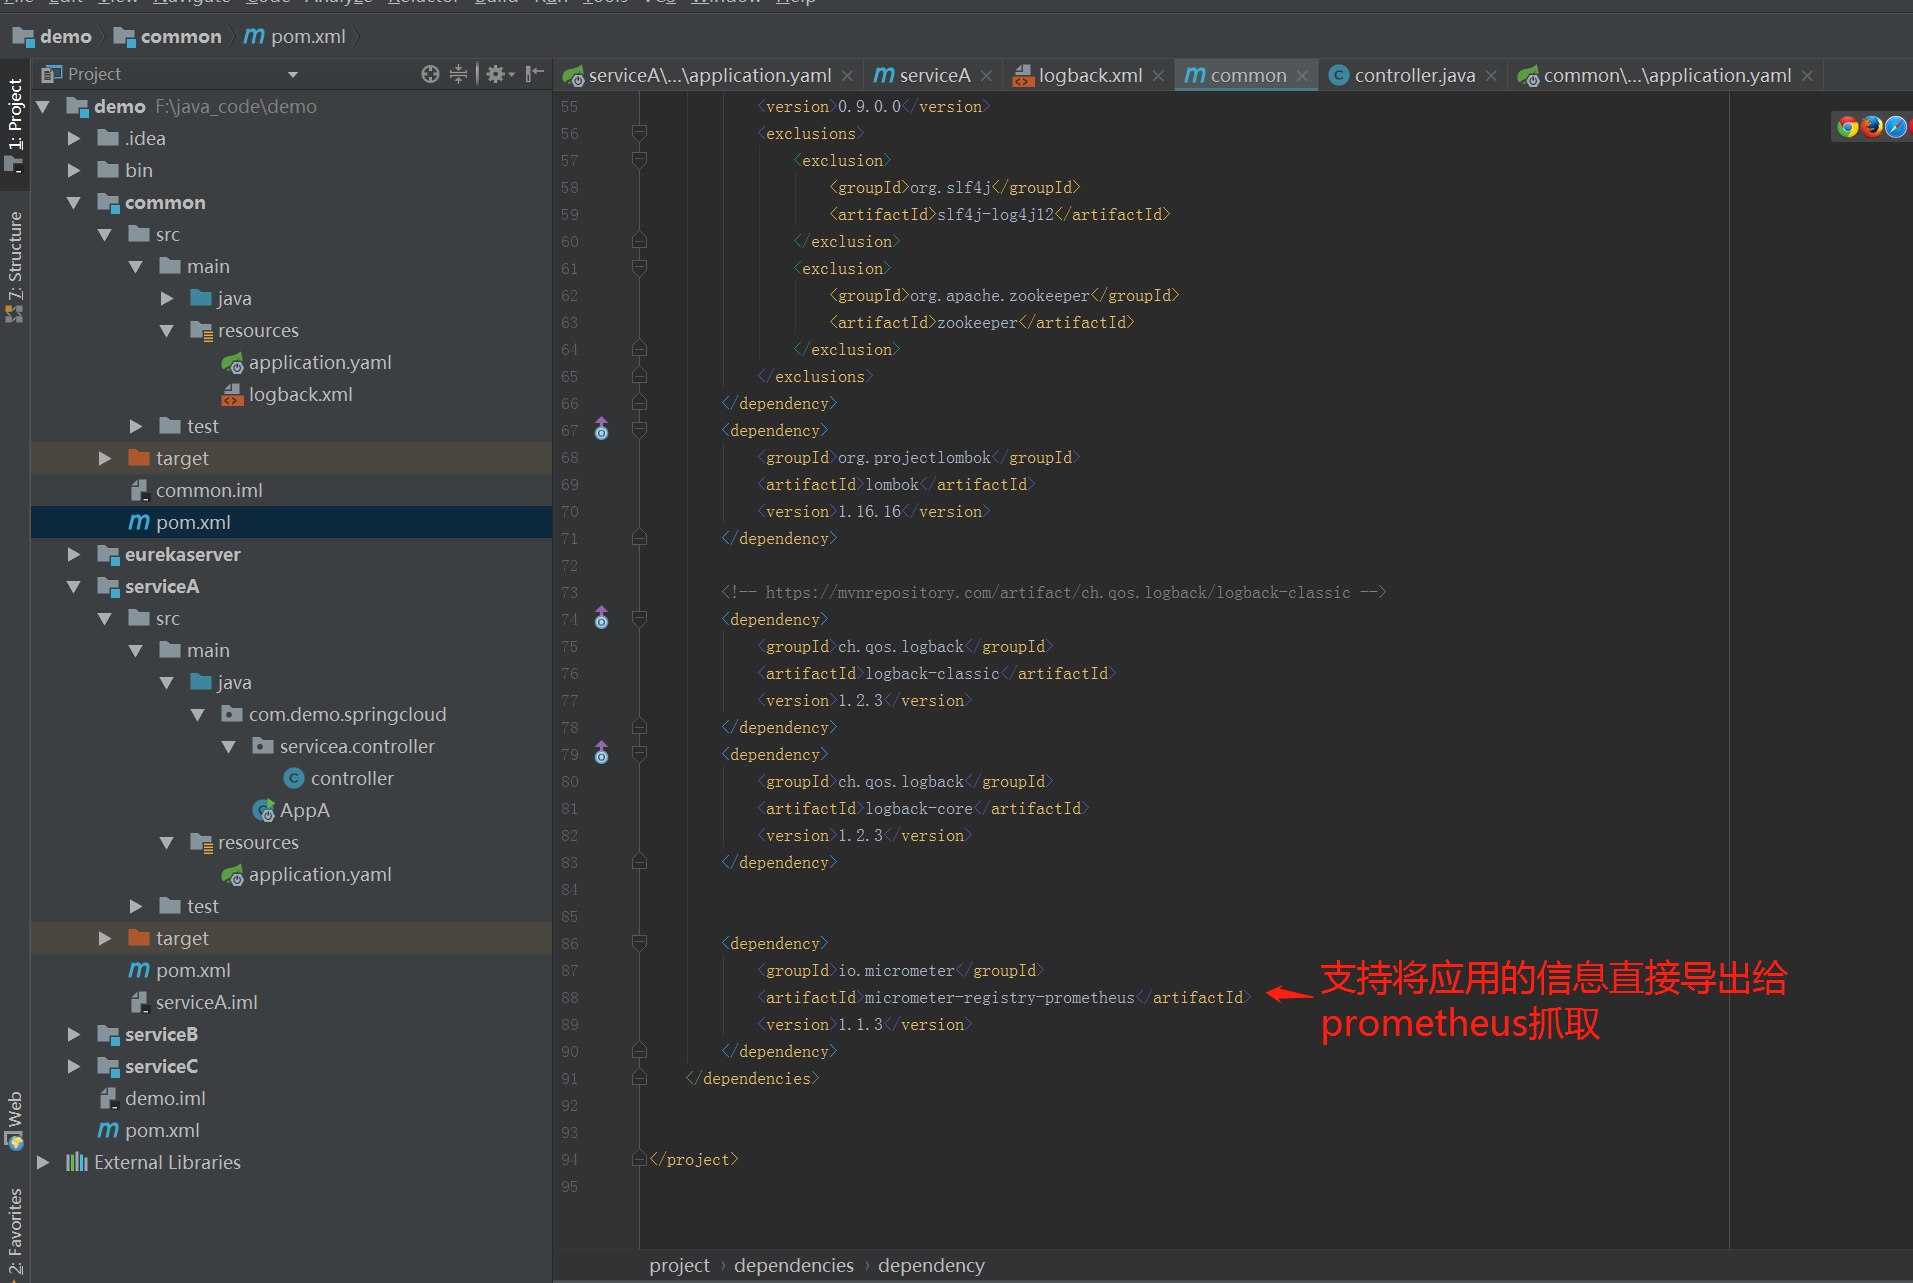Select the controller class in tree

click(339, 778)
